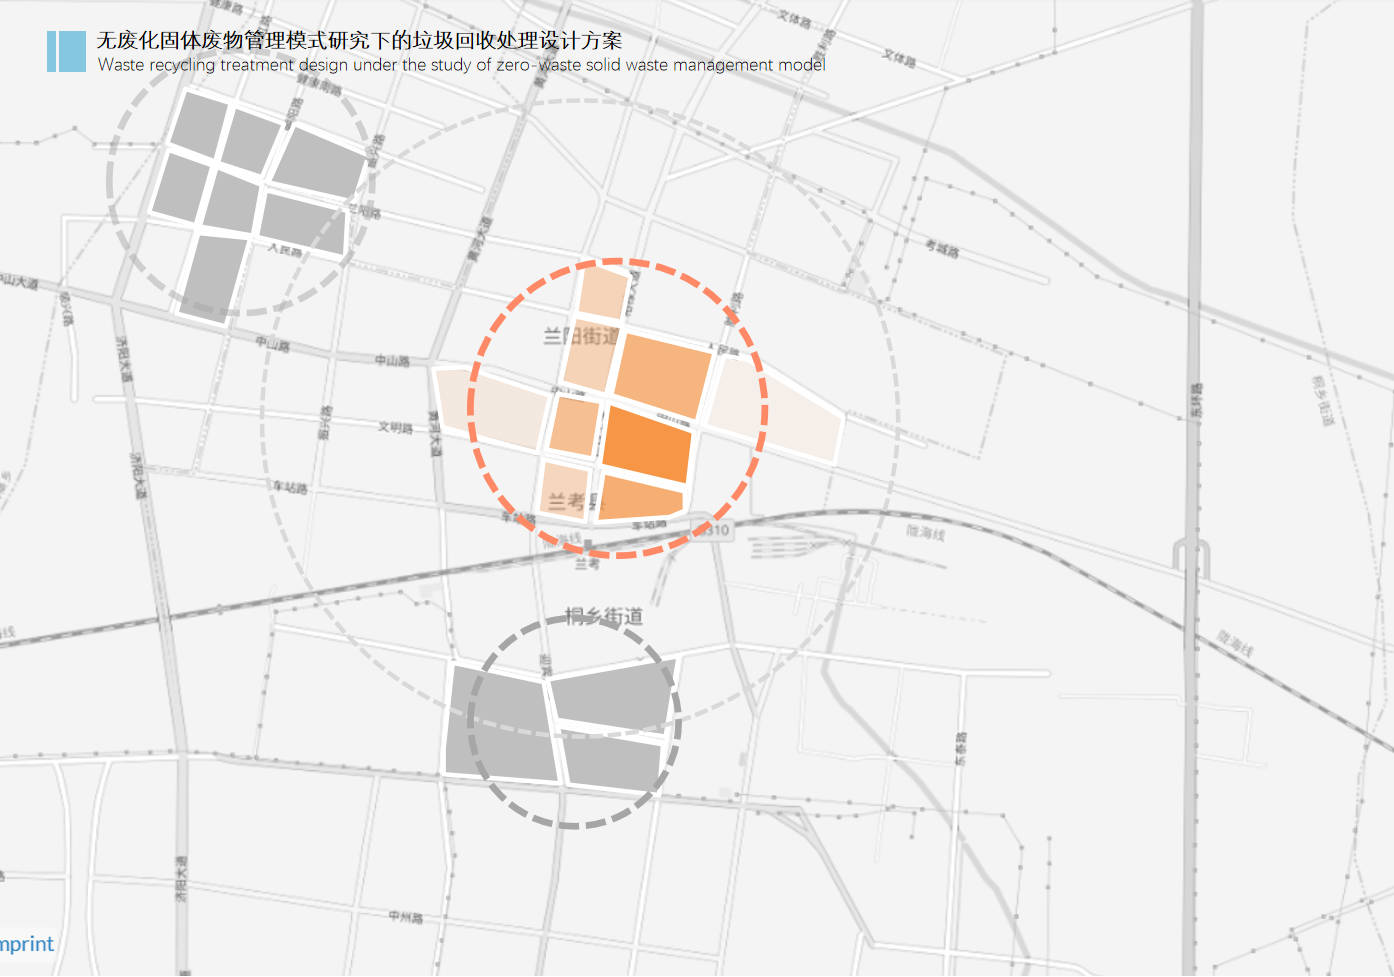Select the darkest orange block in the center
The image size is (1394, 977).
[x=648, y=444]
